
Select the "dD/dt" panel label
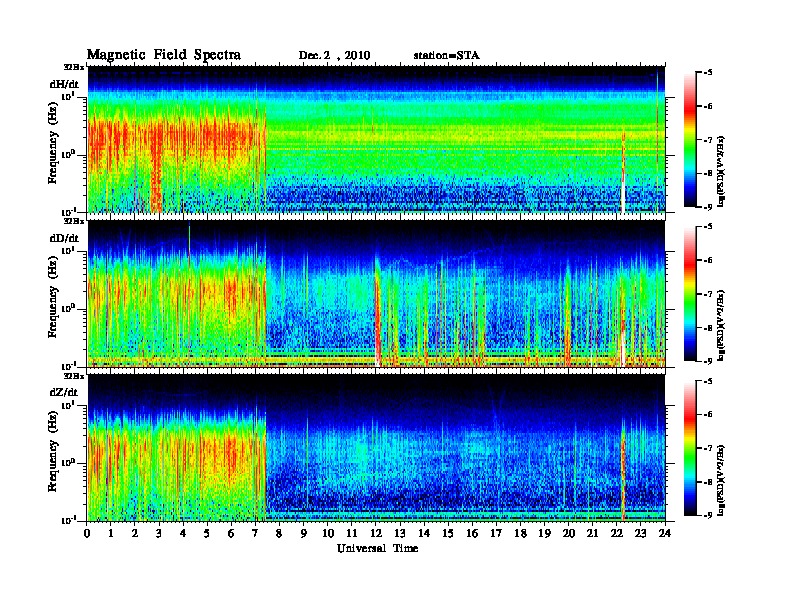(64, 238)
